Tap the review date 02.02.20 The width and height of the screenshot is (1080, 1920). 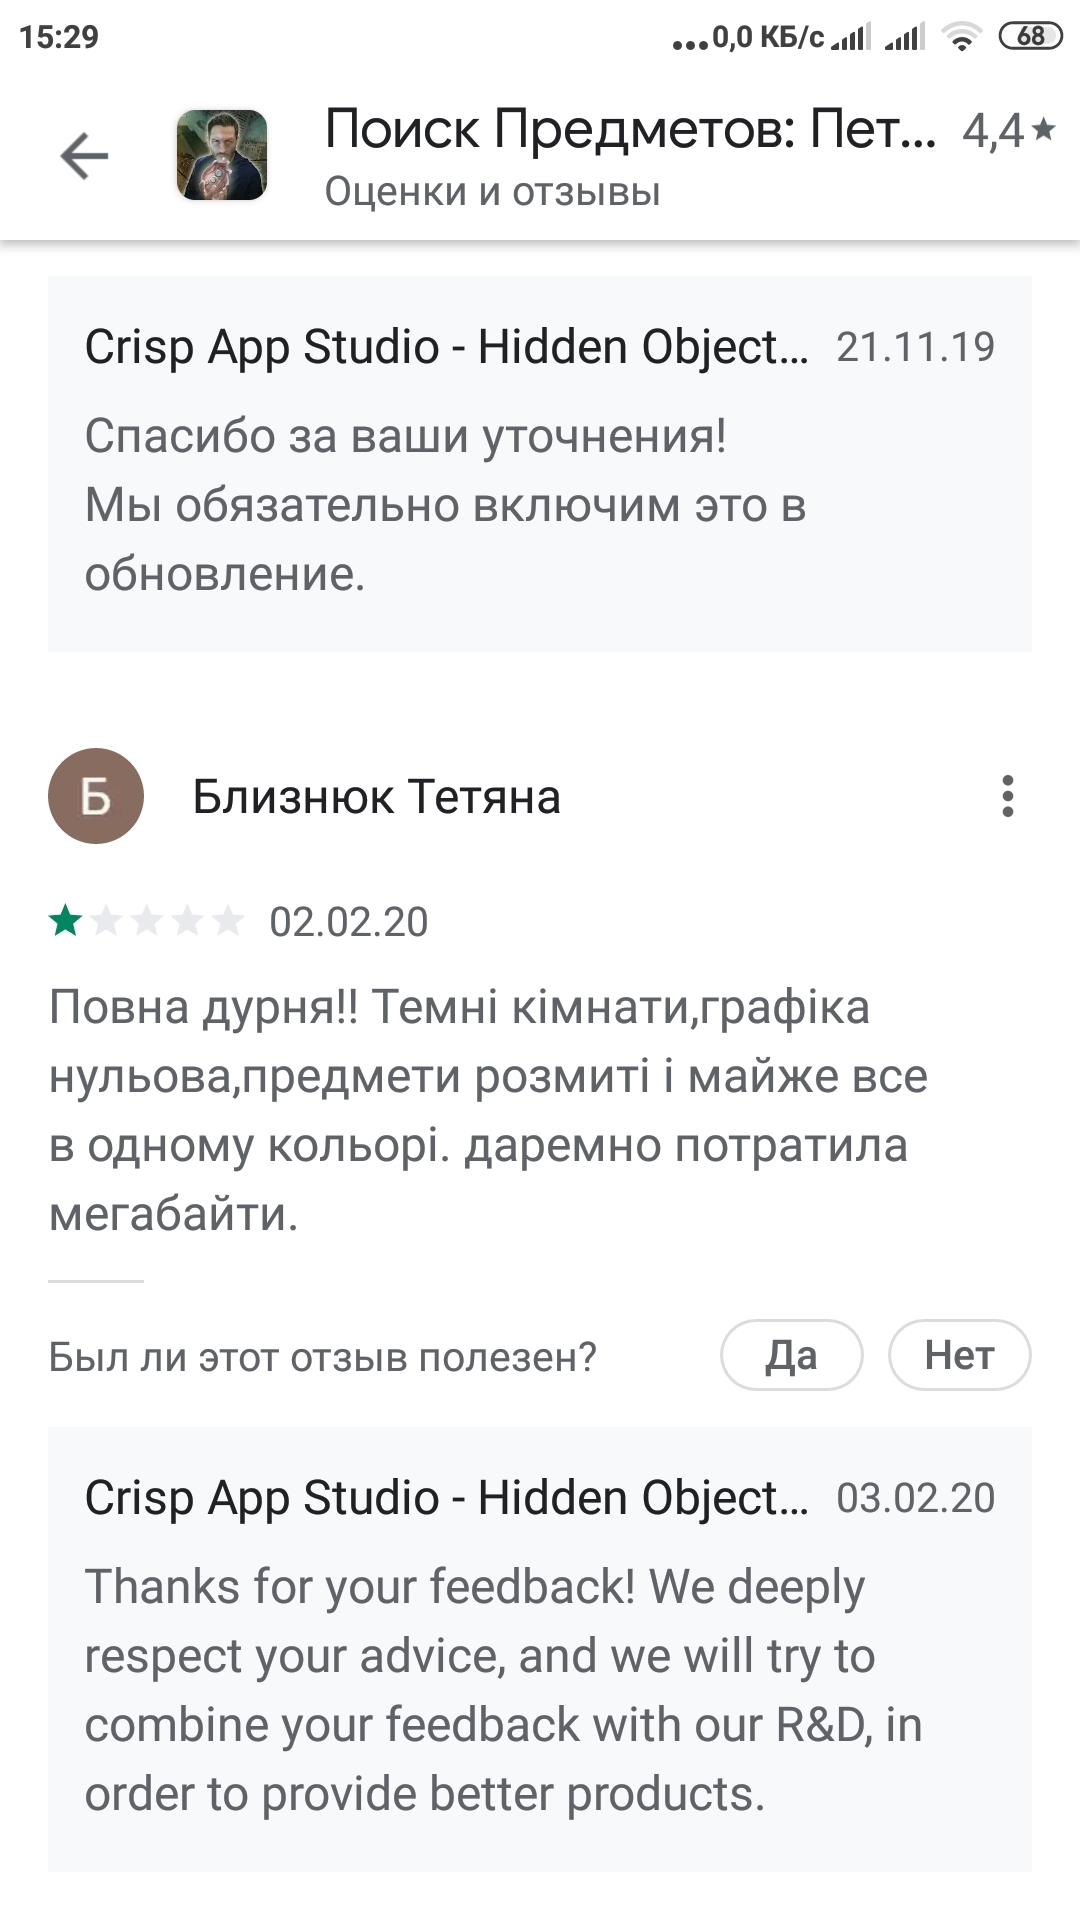tap(348, 922)
